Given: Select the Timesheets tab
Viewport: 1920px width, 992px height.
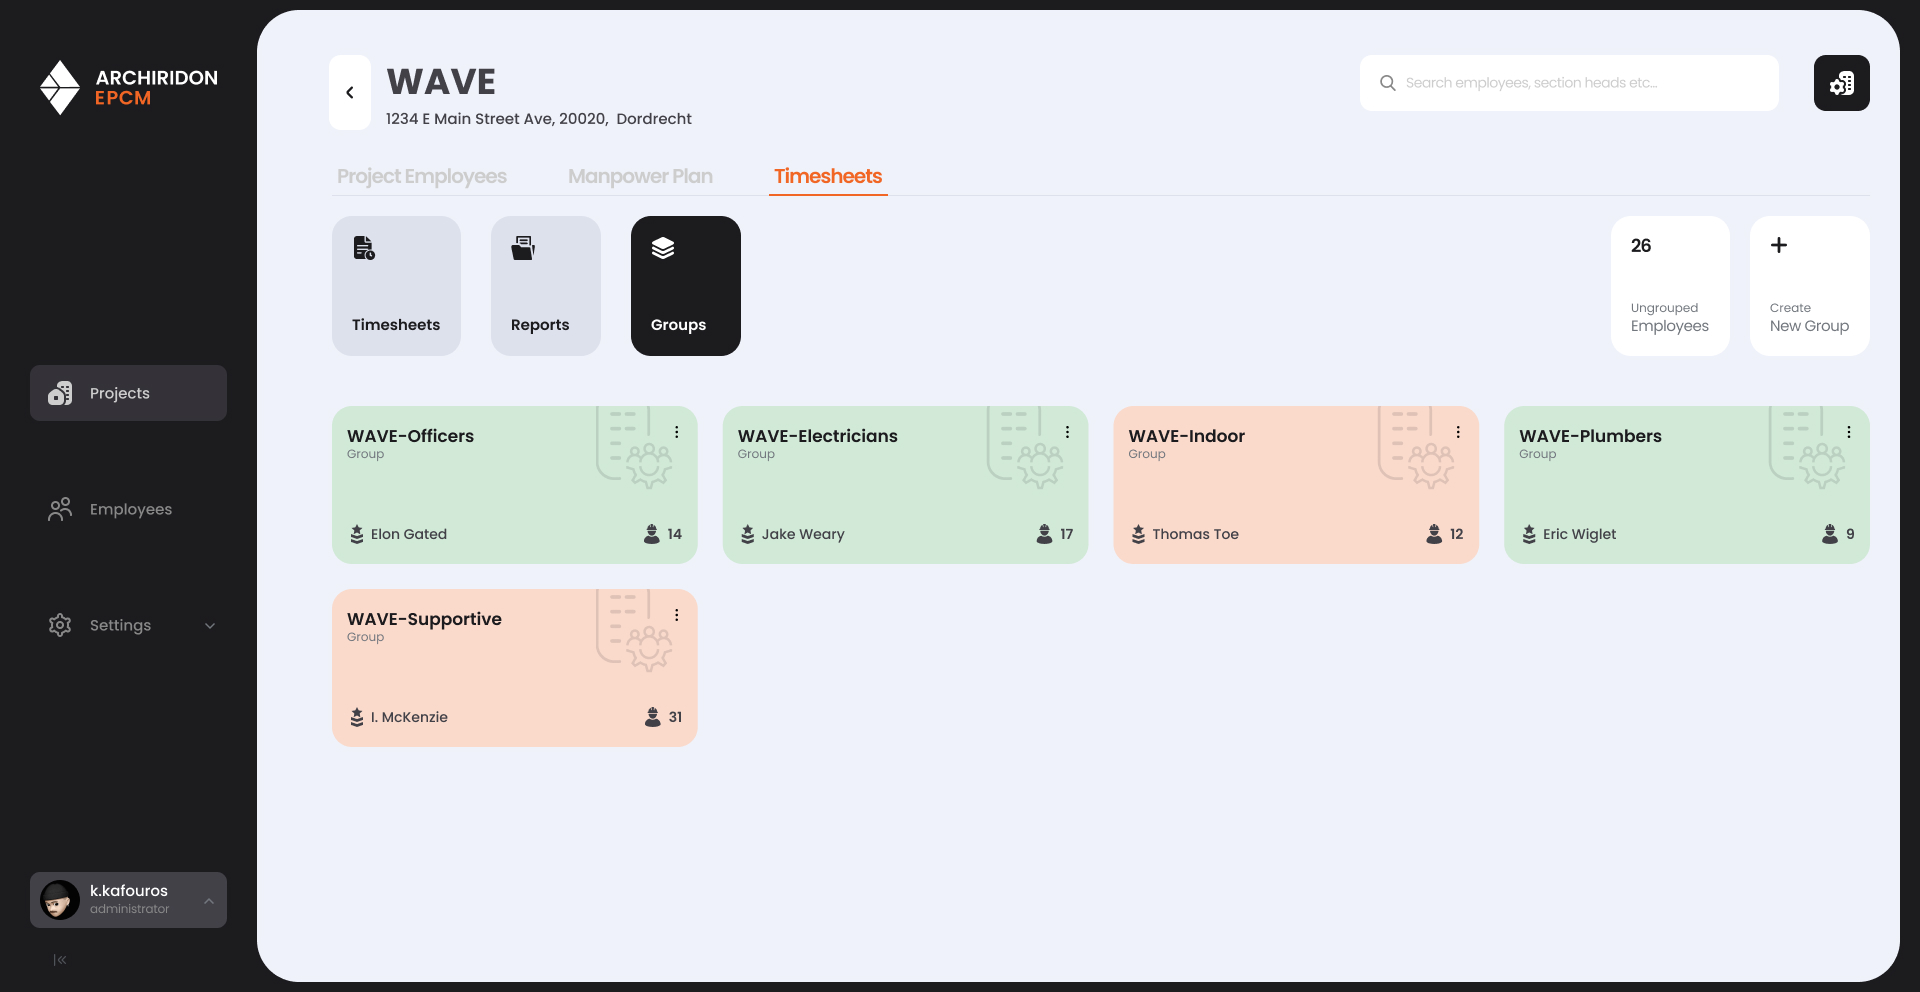Looking at the screenshot, I should [x=828, y=176].
